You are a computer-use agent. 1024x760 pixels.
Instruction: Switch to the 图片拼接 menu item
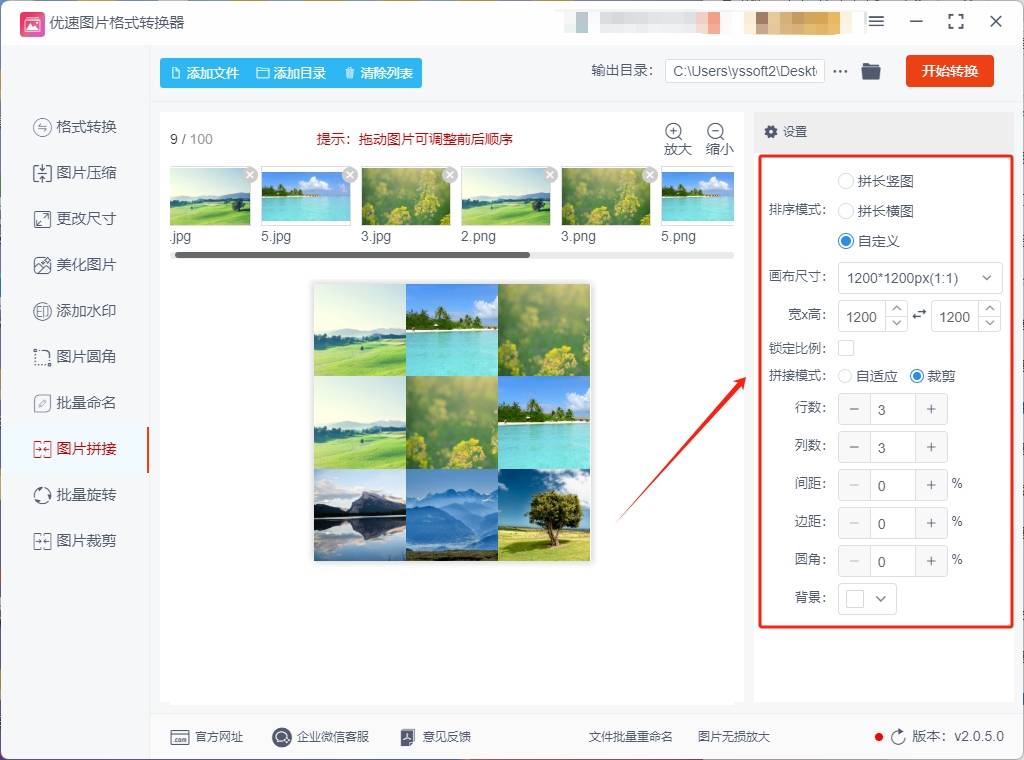pyautogui.click(x=85, y=449)
